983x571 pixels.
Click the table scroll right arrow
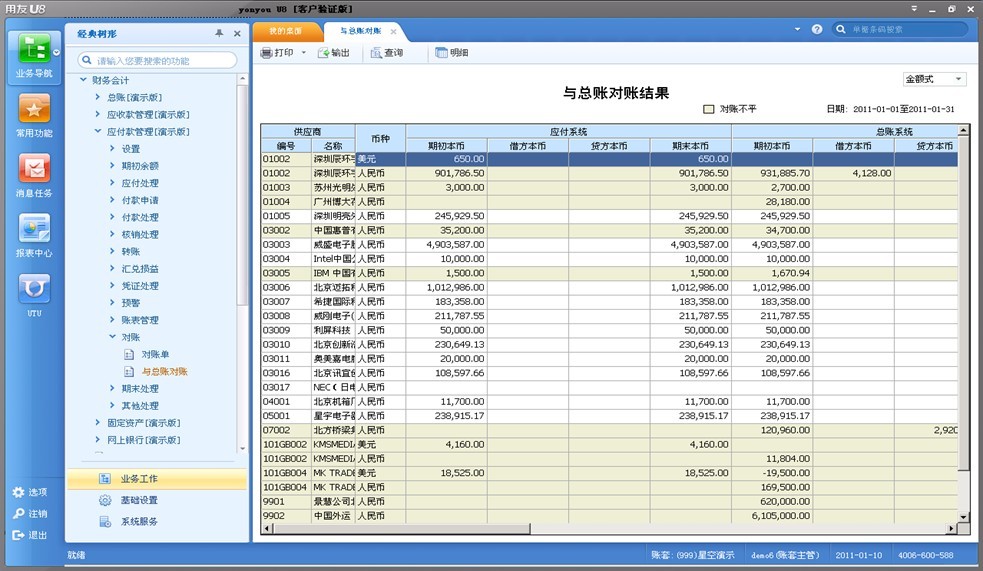[x=952, y=529]
